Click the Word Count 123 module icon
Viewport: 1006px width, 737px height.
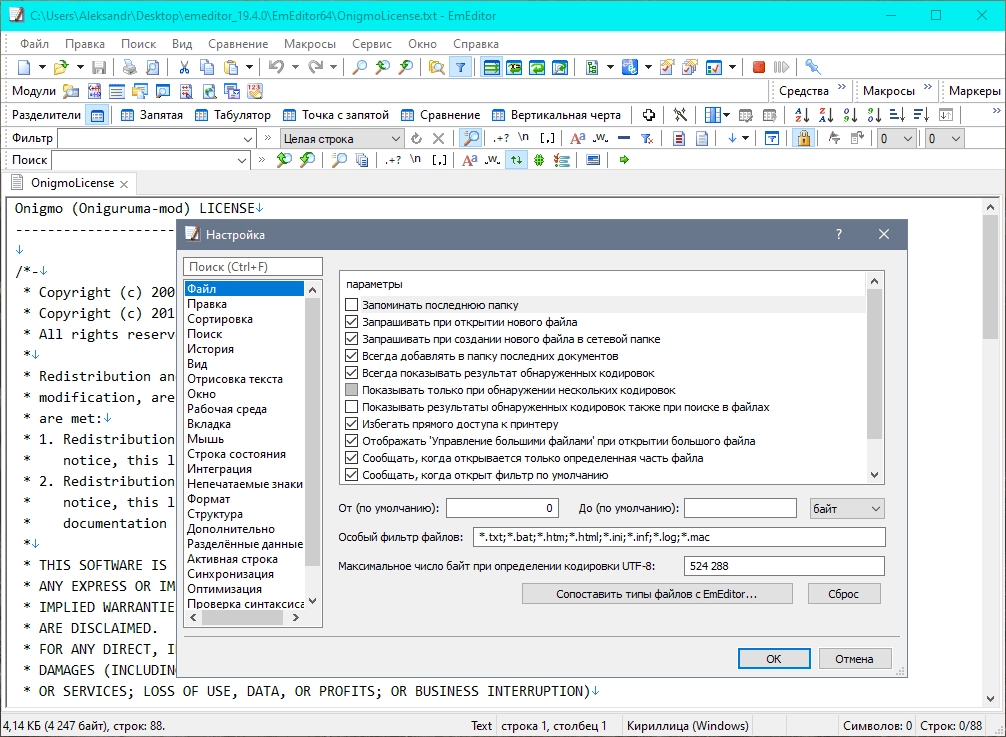click(x=255, y=91)
